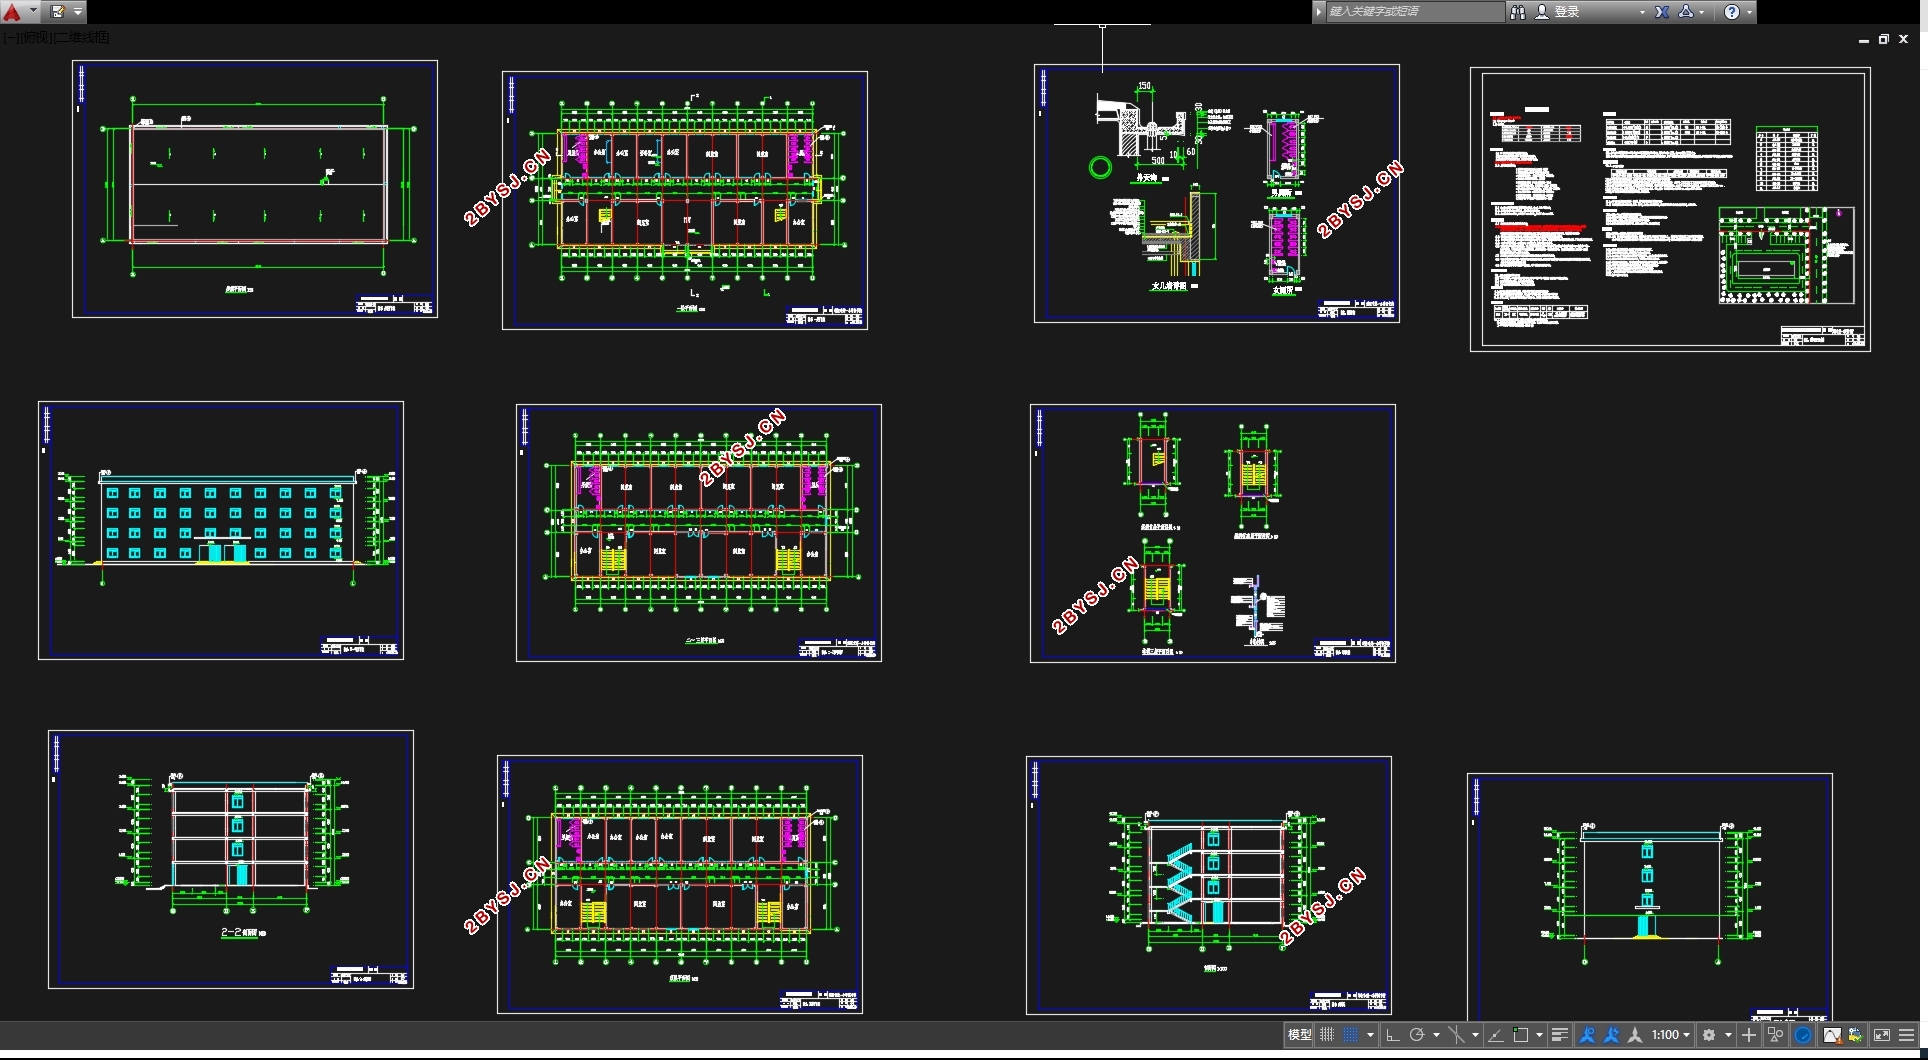Toggle object snap tracking

(x=1496, y=1035)
